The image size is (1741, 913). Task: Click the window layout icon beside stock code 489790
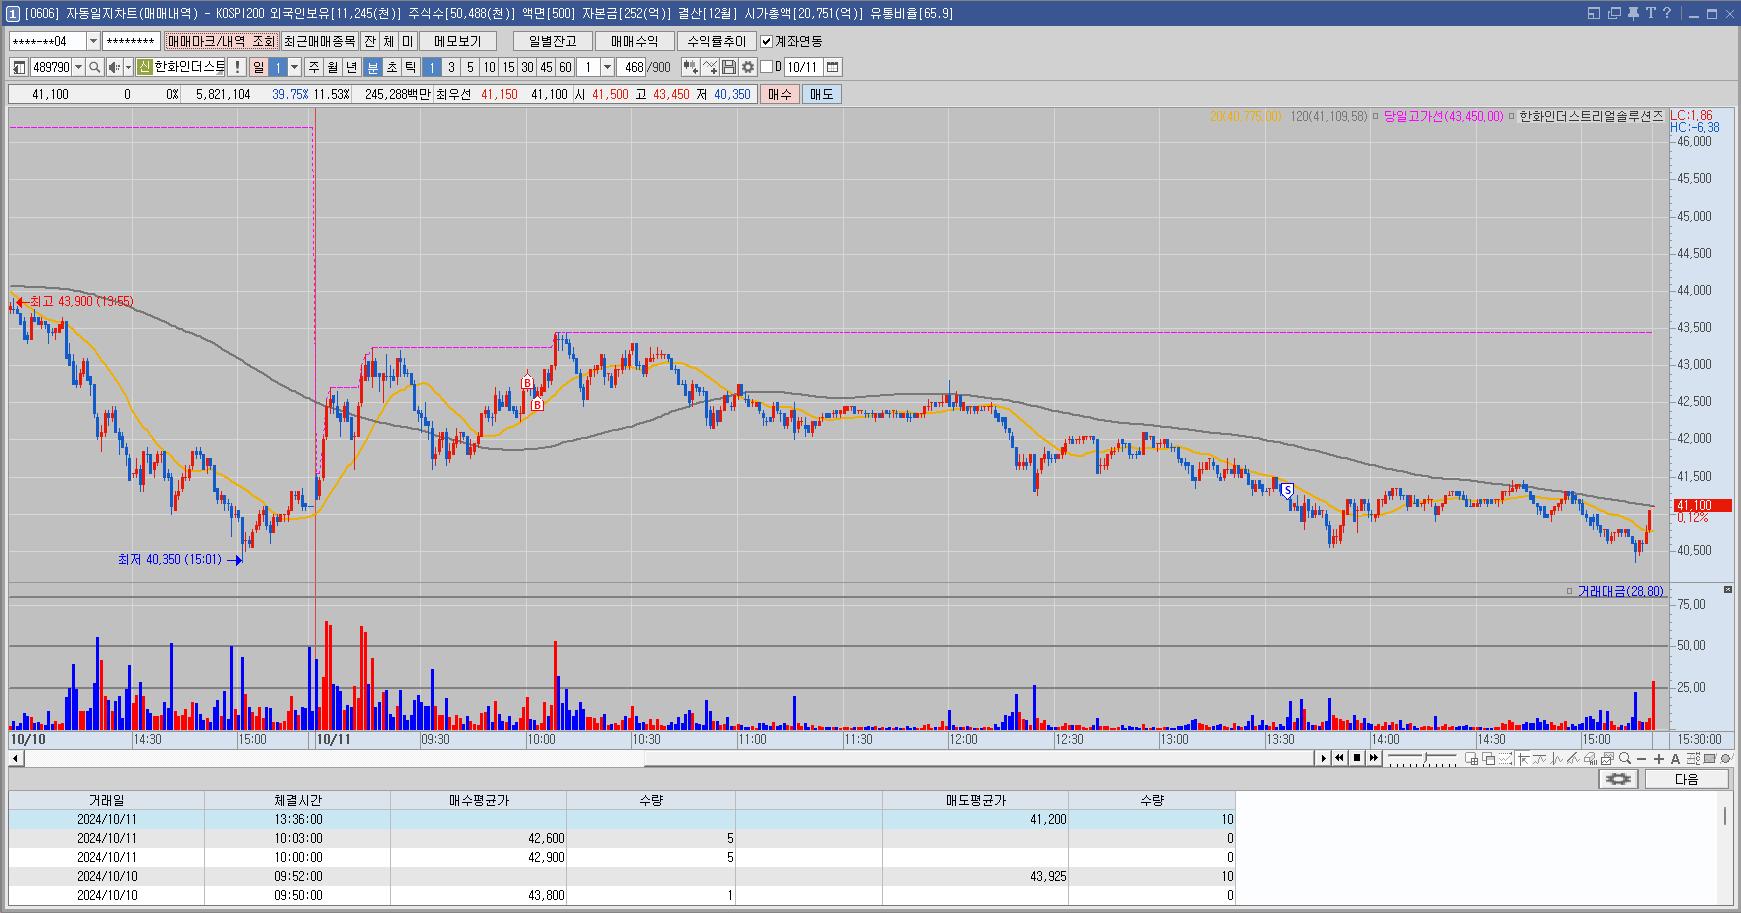19,67
